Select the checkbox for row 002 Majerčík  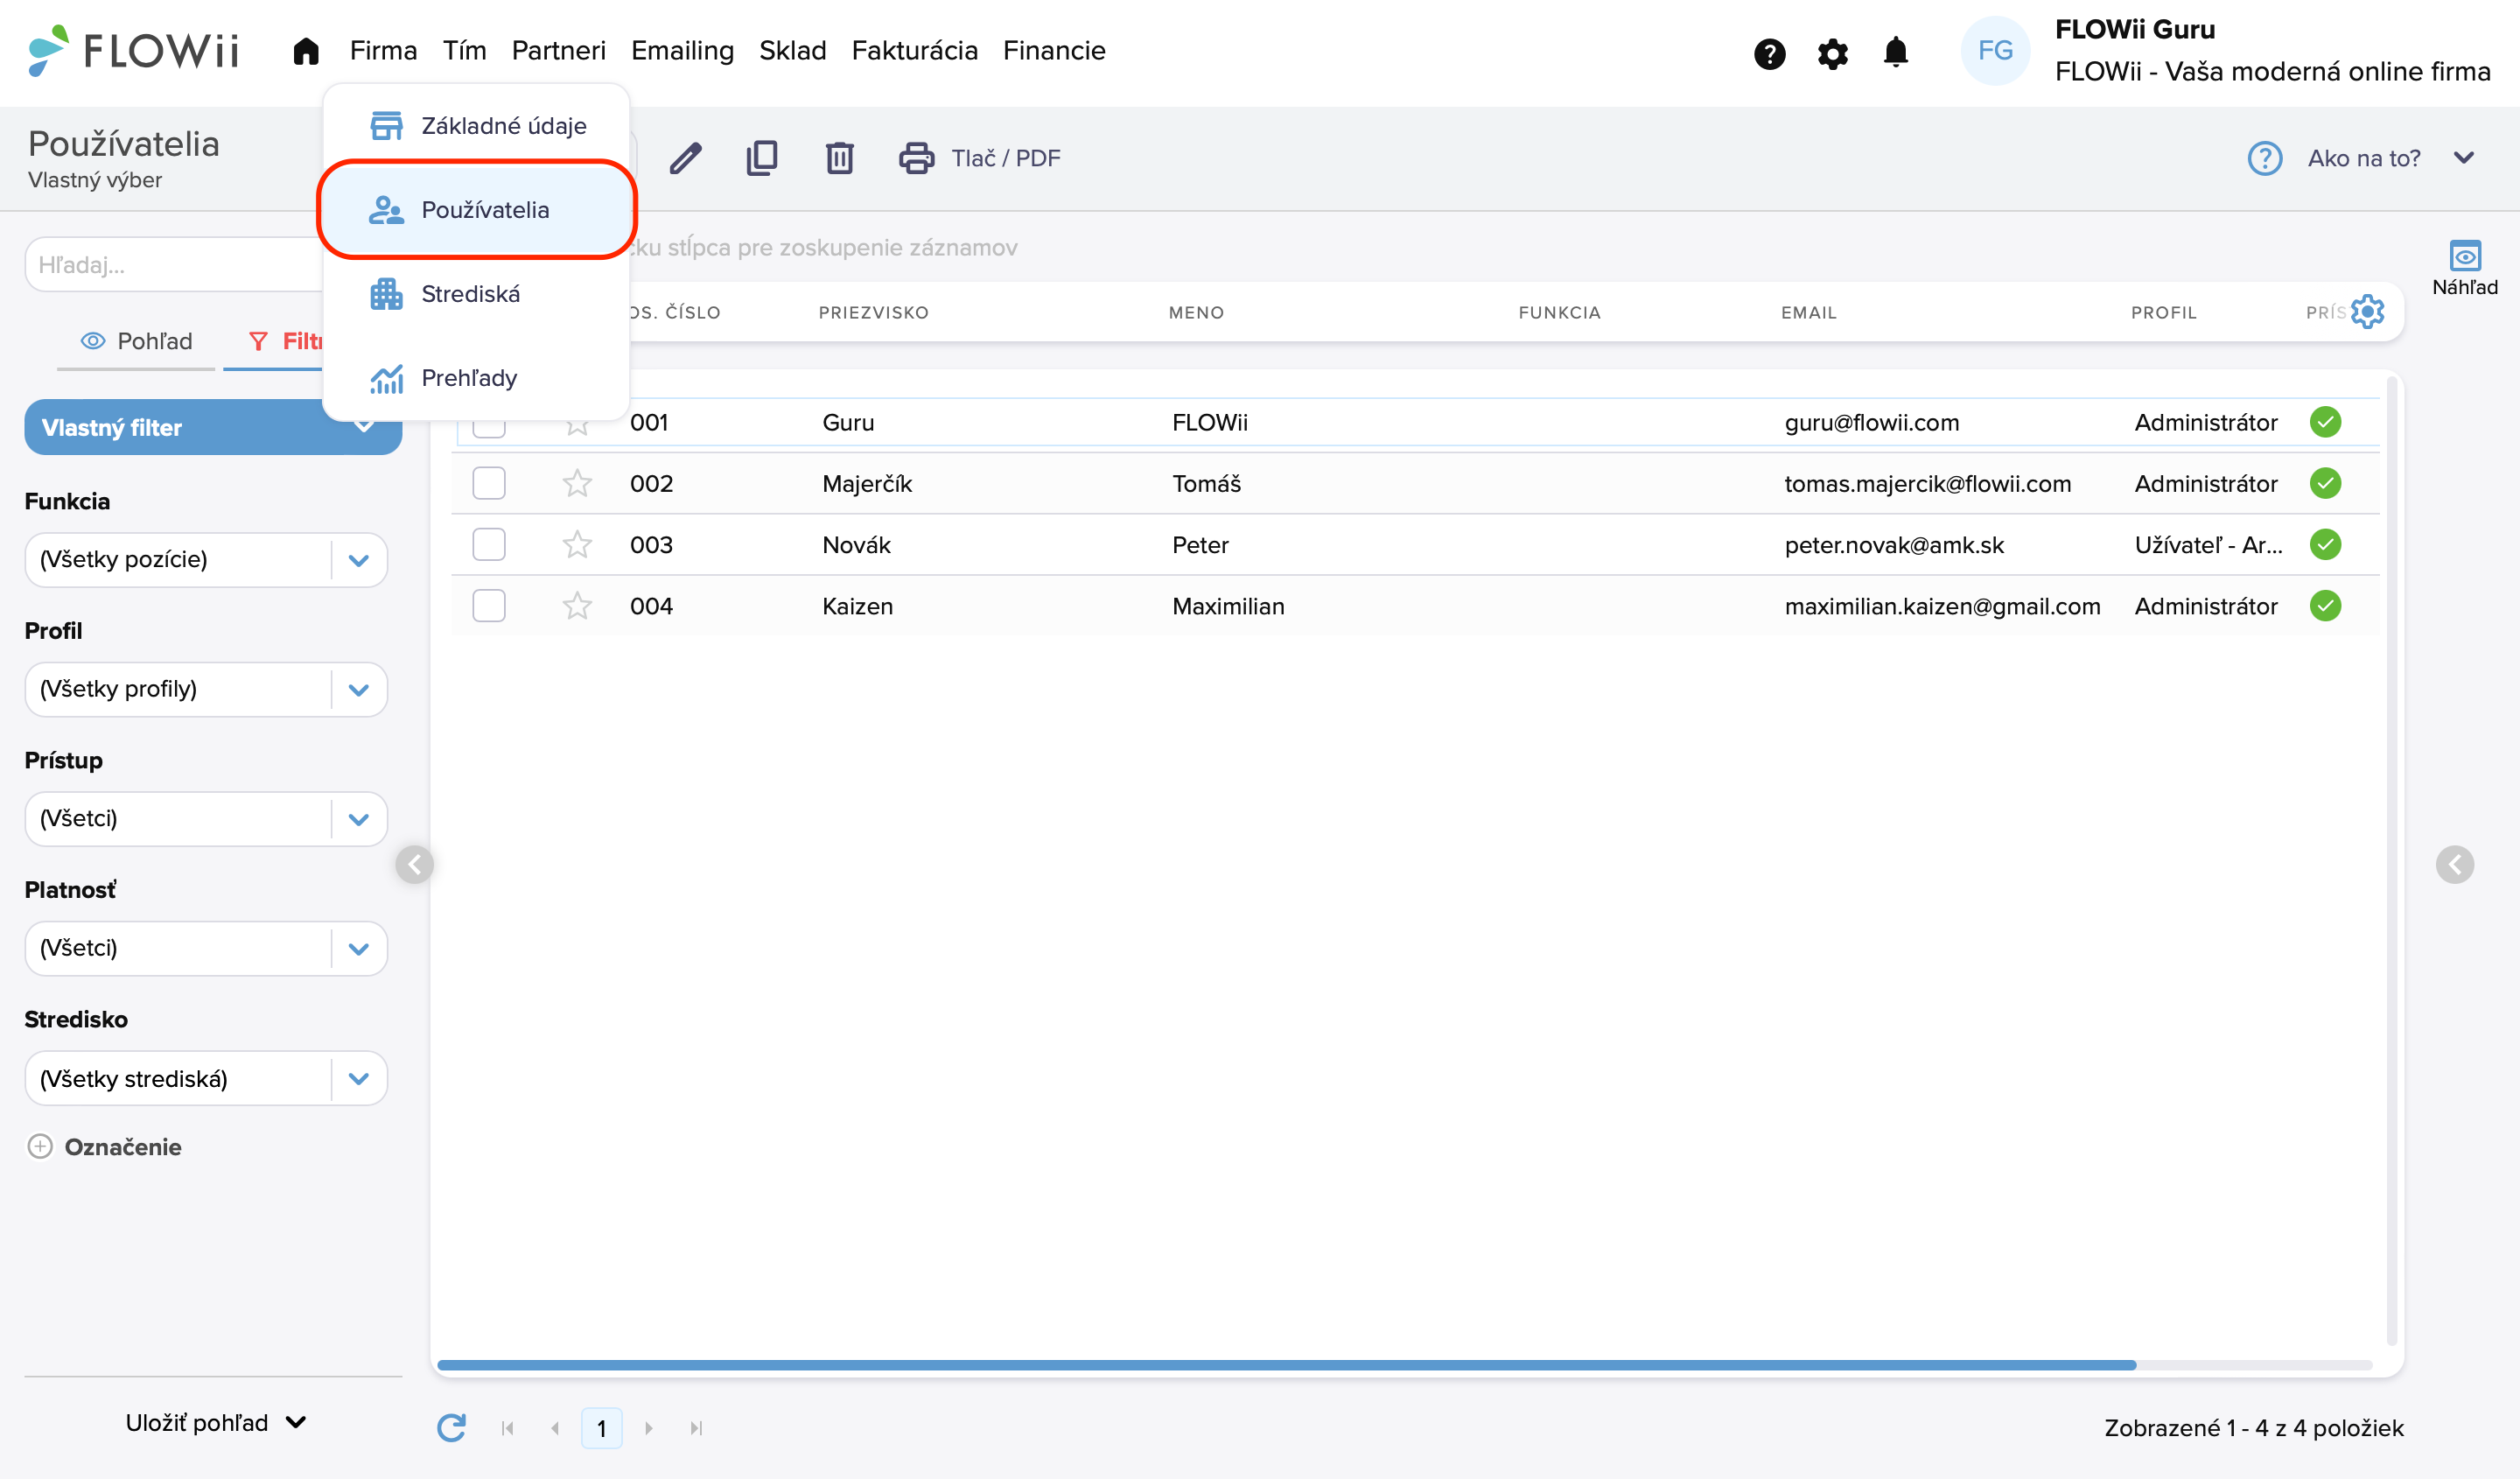pos(489,484)
